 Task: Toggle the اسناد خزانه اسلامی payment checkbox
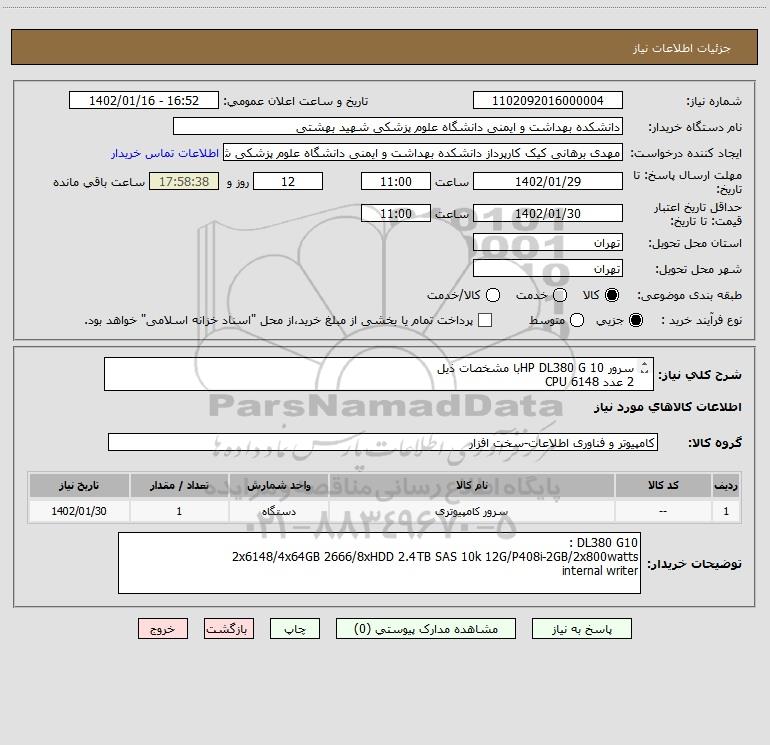(485, 320)
